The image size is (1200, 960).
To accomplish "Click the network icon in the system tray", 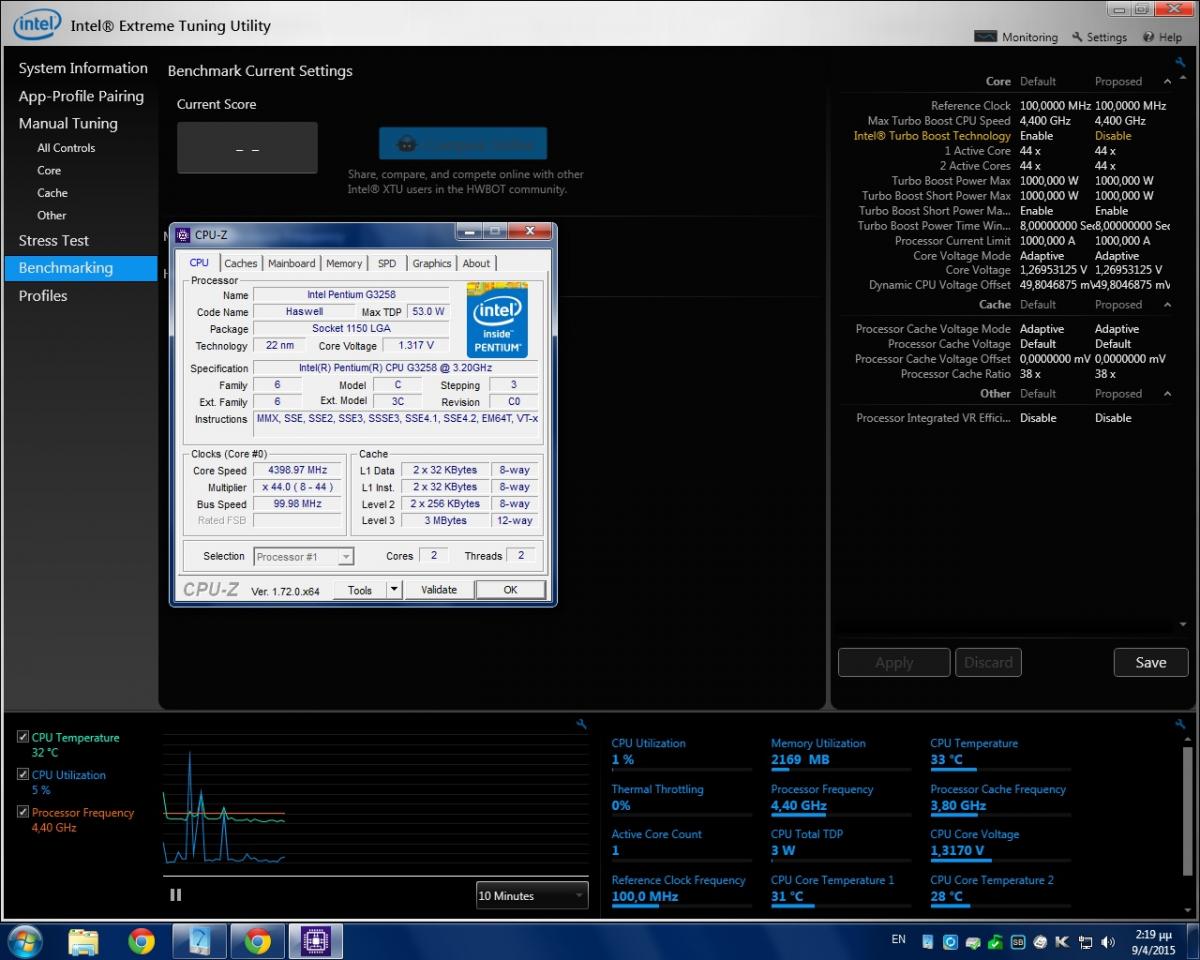I will (x=1085, y=941).
